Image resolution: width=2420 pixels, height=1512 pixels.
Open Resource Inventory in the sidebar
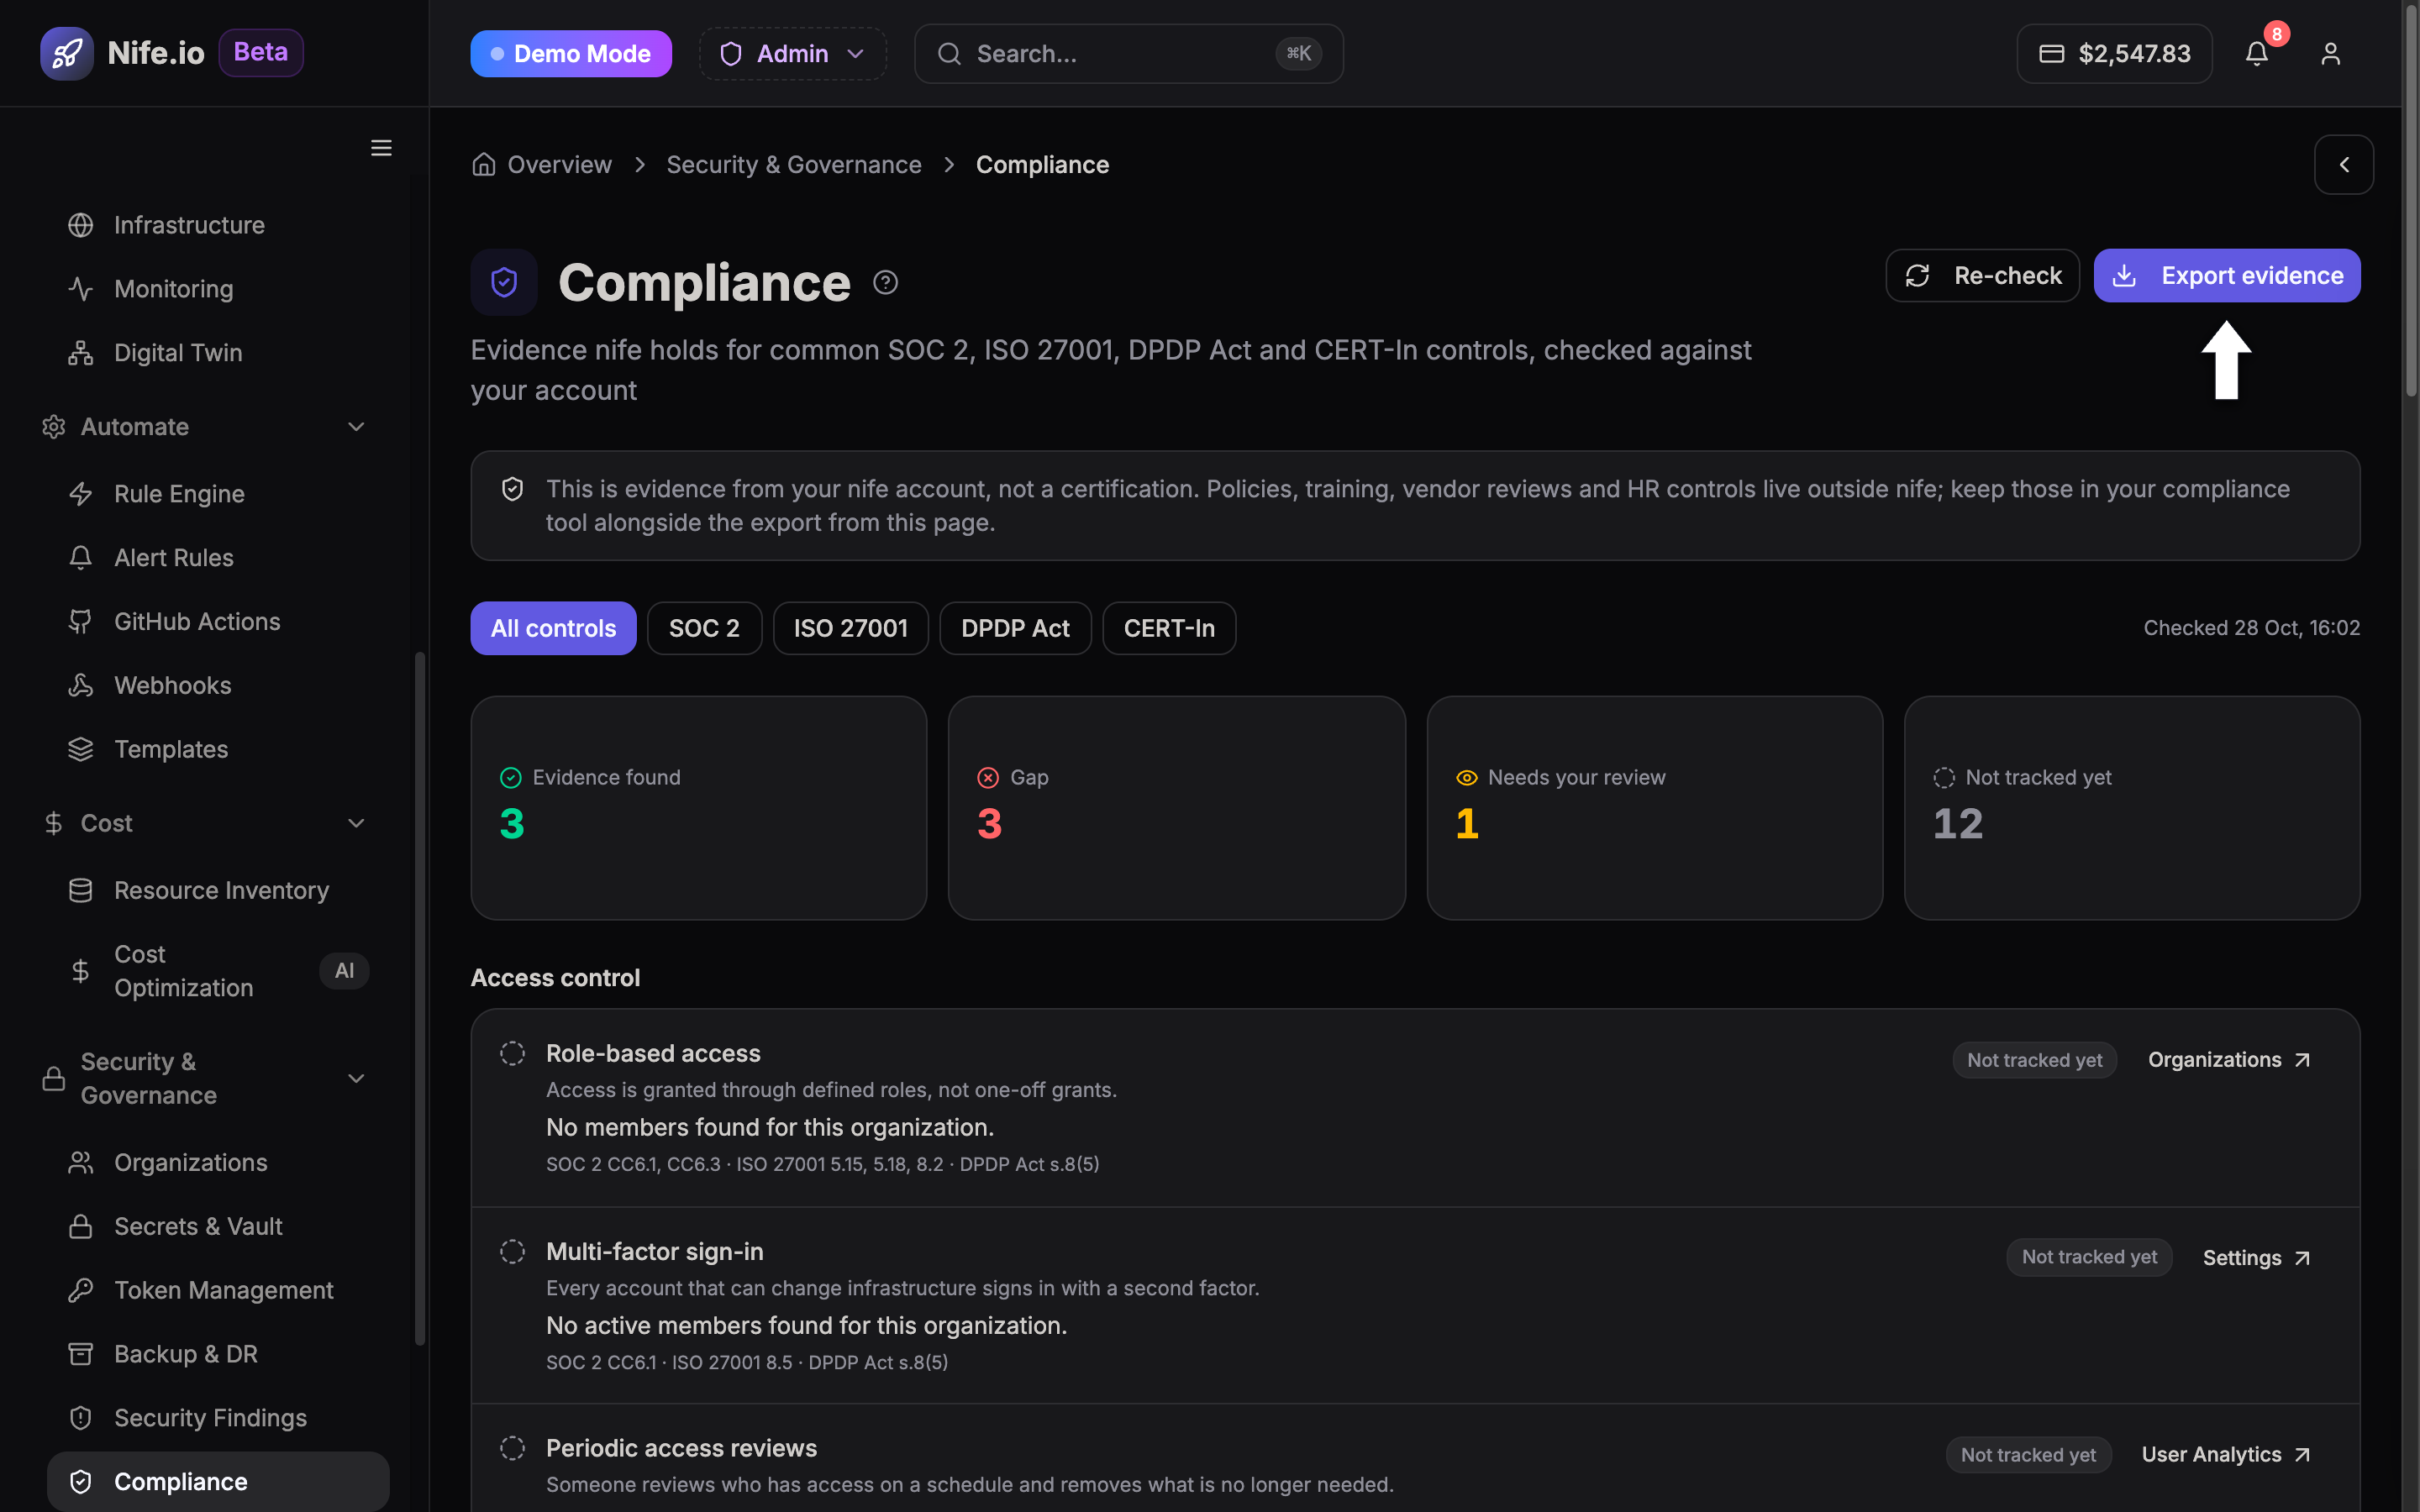click(x=218, y=891)
